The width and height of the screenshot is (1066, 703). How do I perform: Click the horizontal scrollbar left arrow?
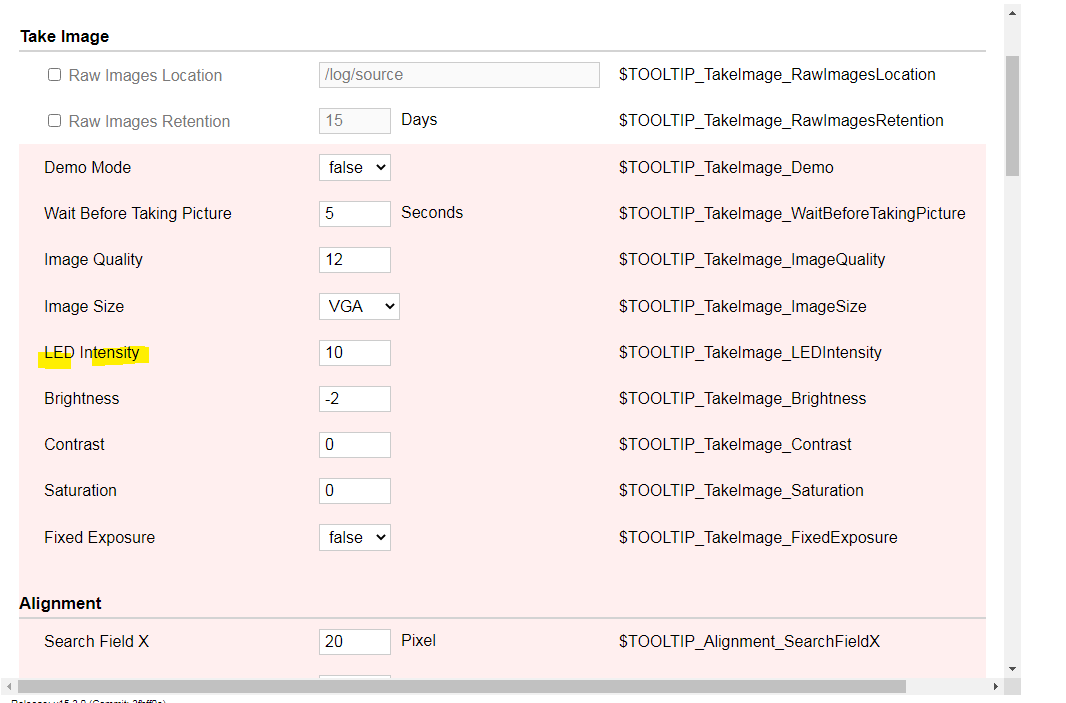(9, 686)
